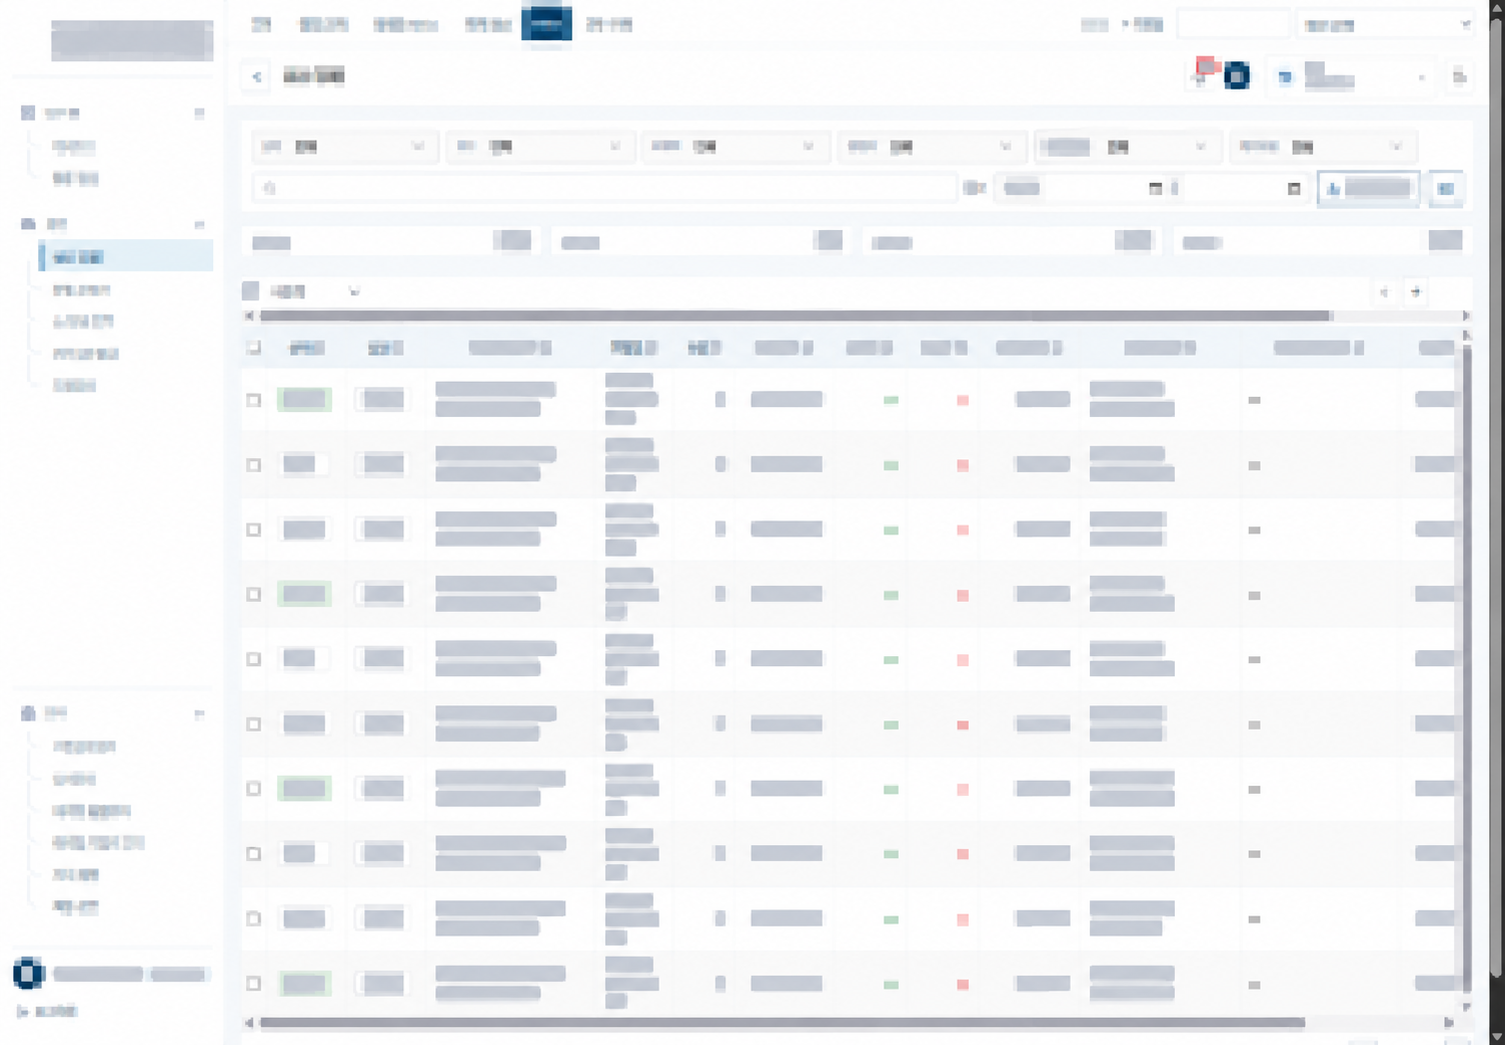Screen dimensions: 1505x1045
Task: Open the end date calendar icon
Action: tap(1294, 188)
